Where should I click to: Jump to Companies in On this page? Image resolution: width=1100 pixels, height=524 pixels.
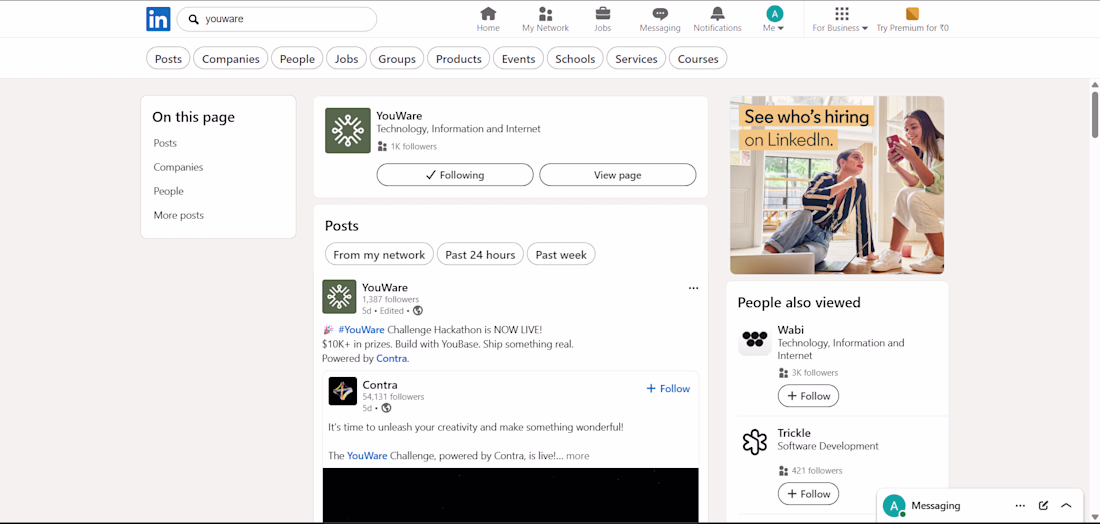(x=178, y=167)
